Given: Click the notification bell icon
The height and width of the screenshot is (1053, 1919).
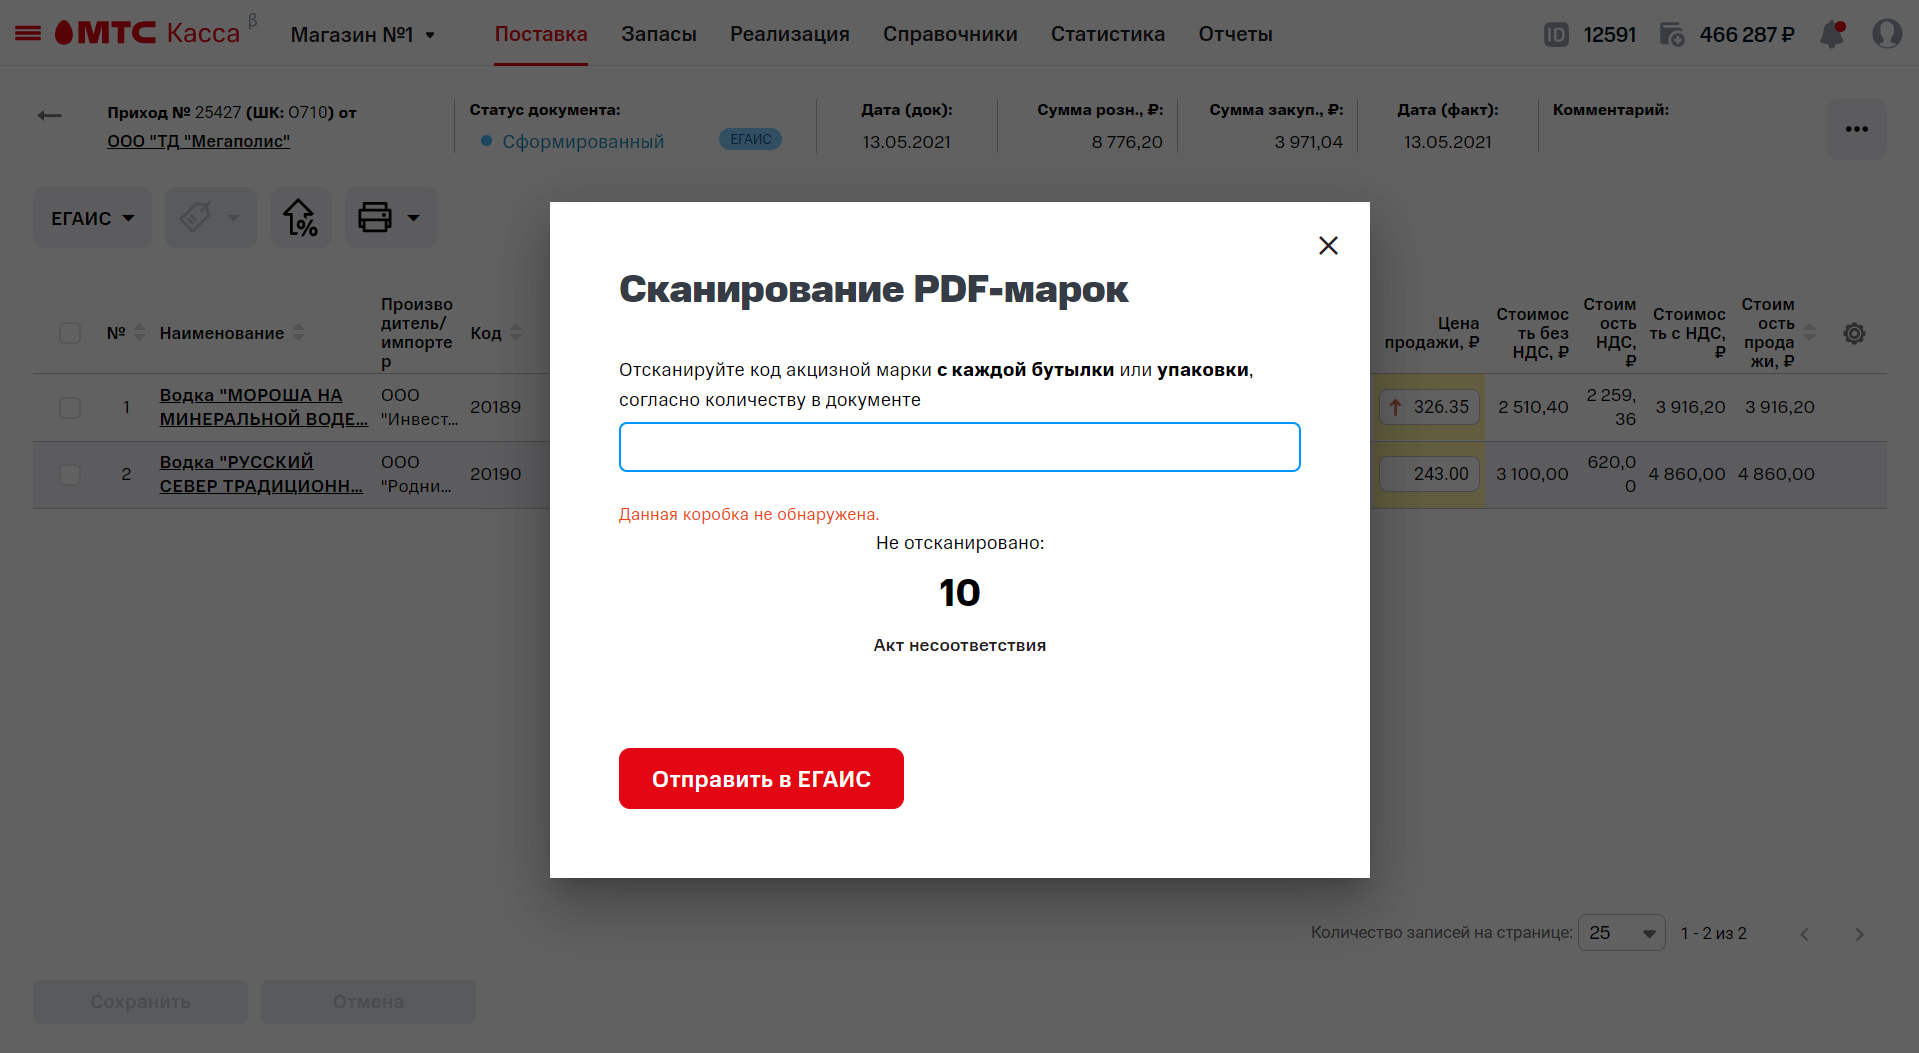Looking at the screenshot, I should point(1832,34).
